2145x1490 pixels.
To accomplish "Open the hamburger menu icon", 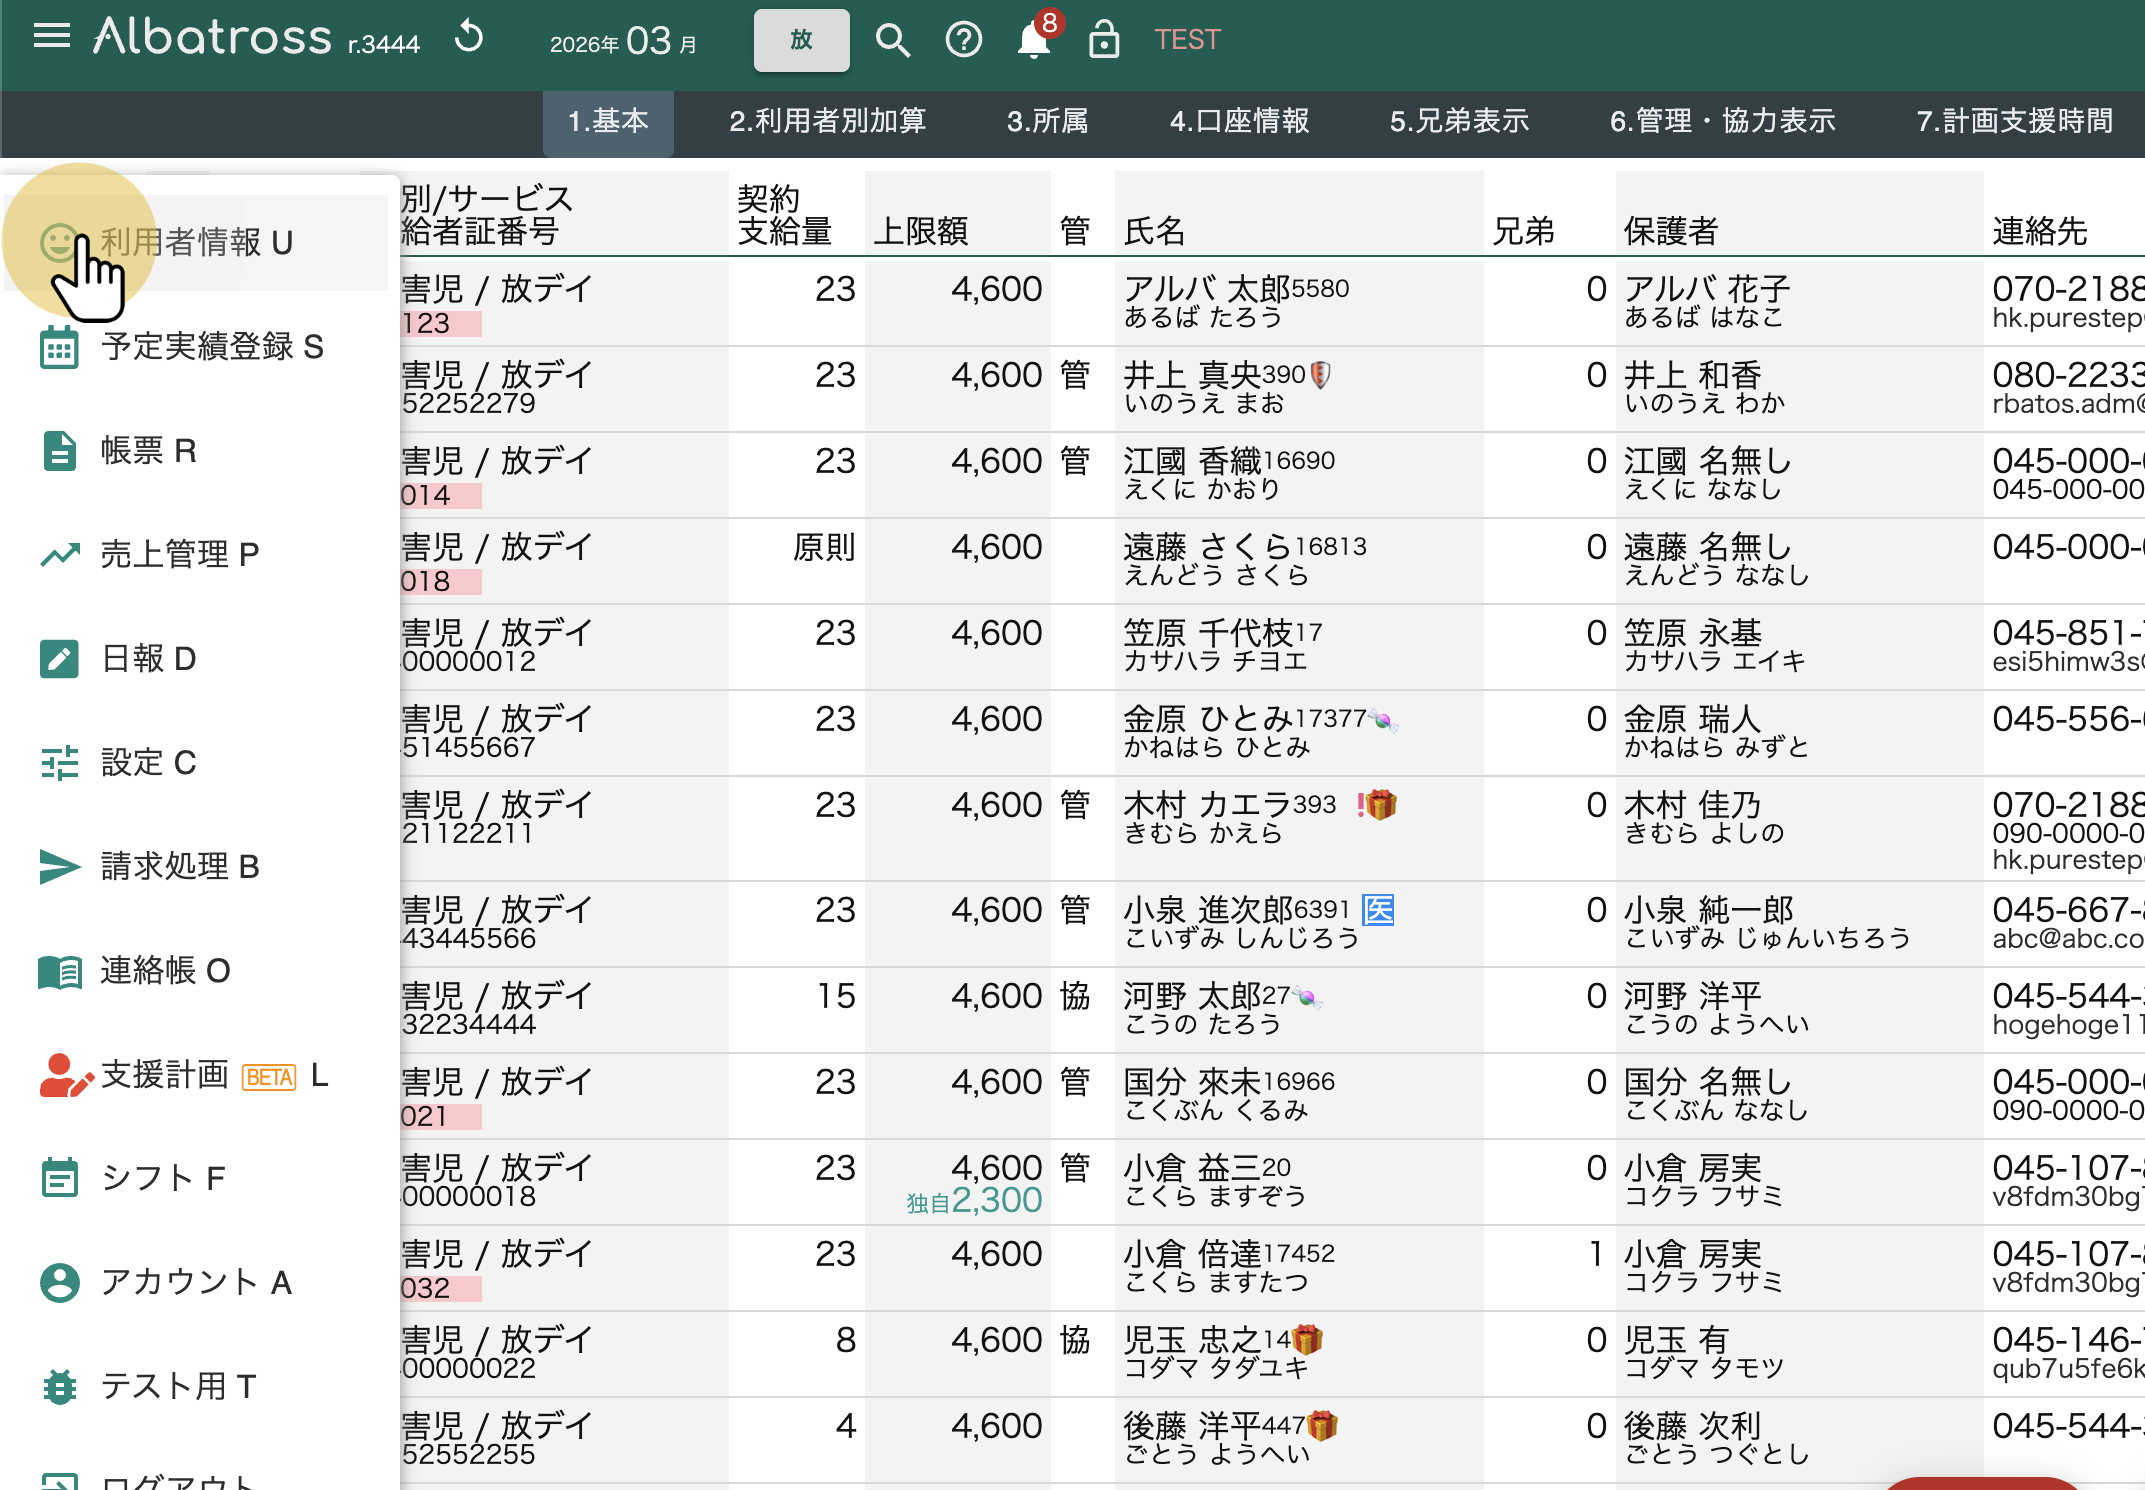I will (52, 38).
